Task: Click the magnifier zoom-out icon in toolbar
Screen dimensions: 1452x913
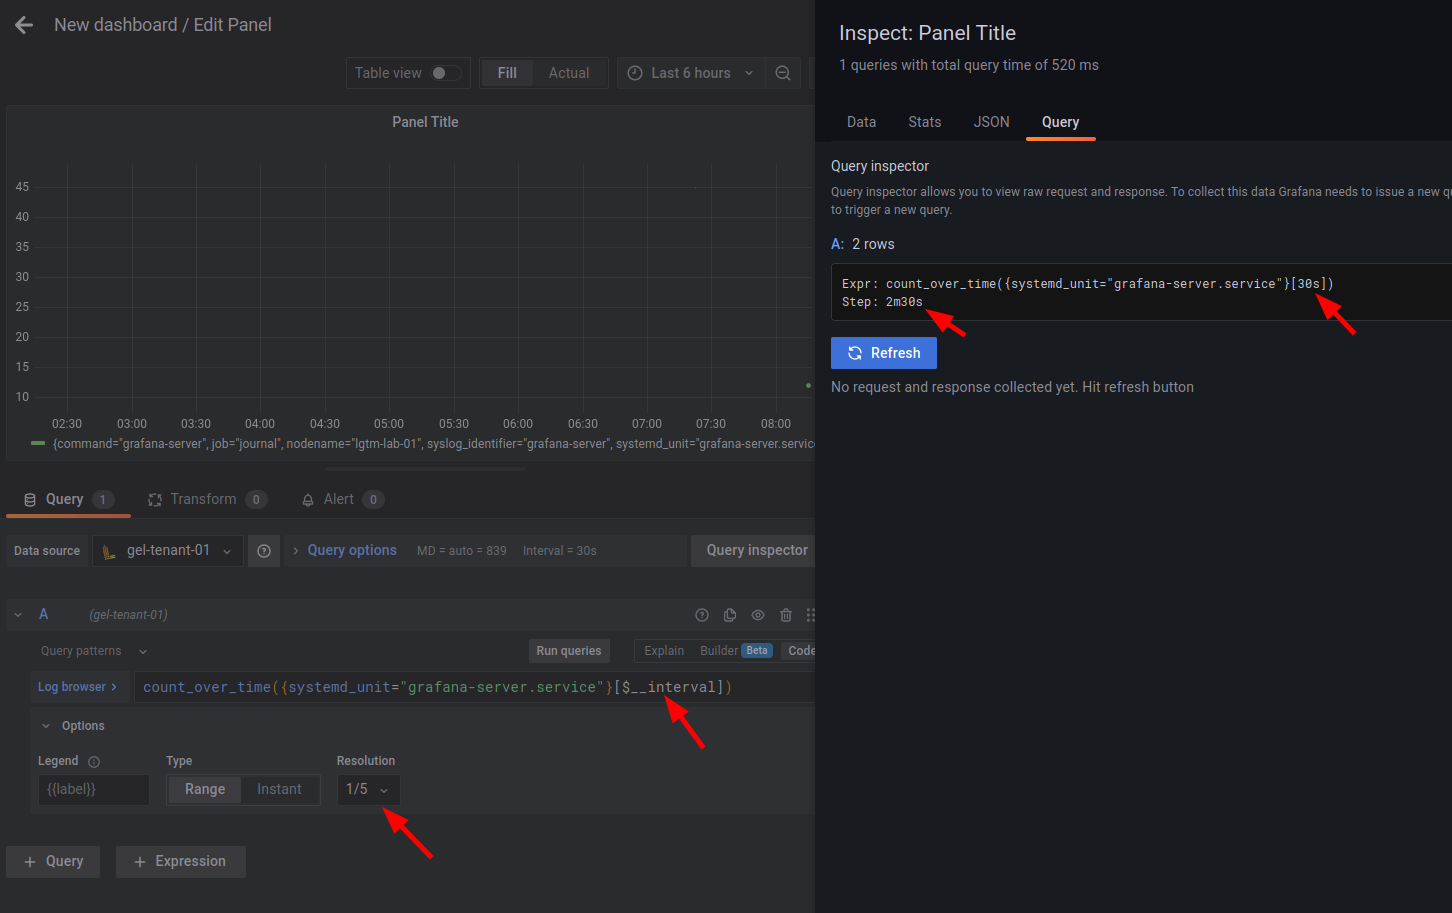Action: point(783,72)
